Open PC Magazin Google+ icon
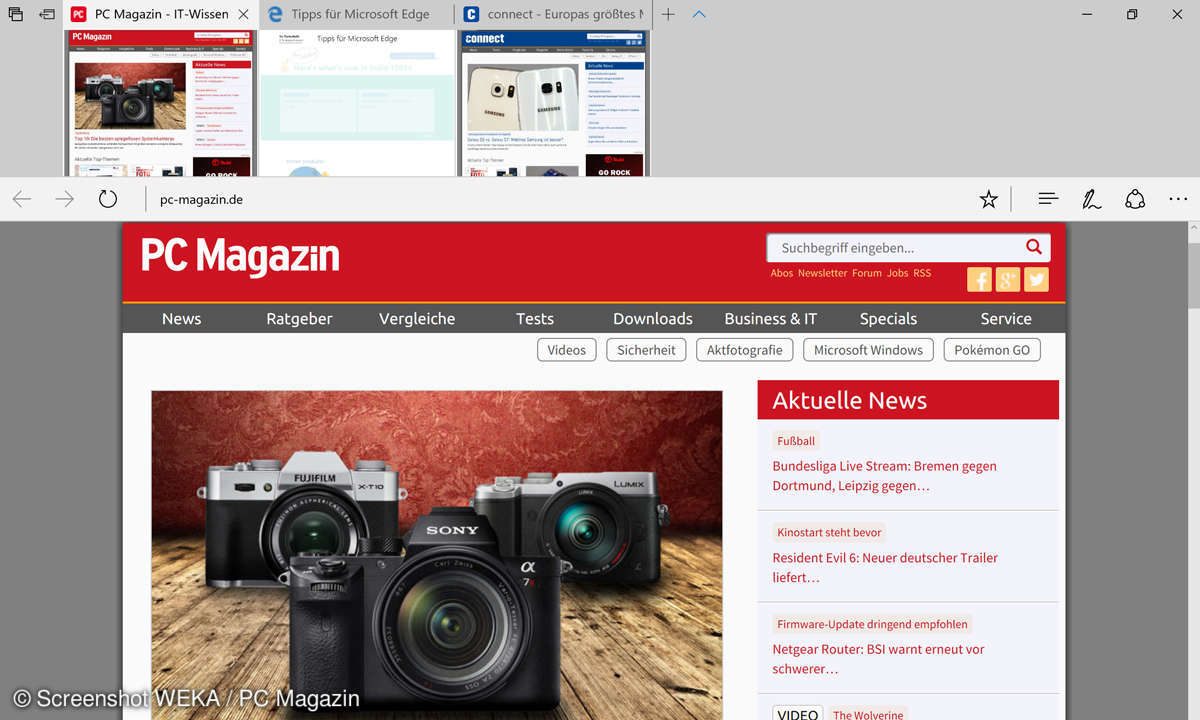 tap(1008, 279)
